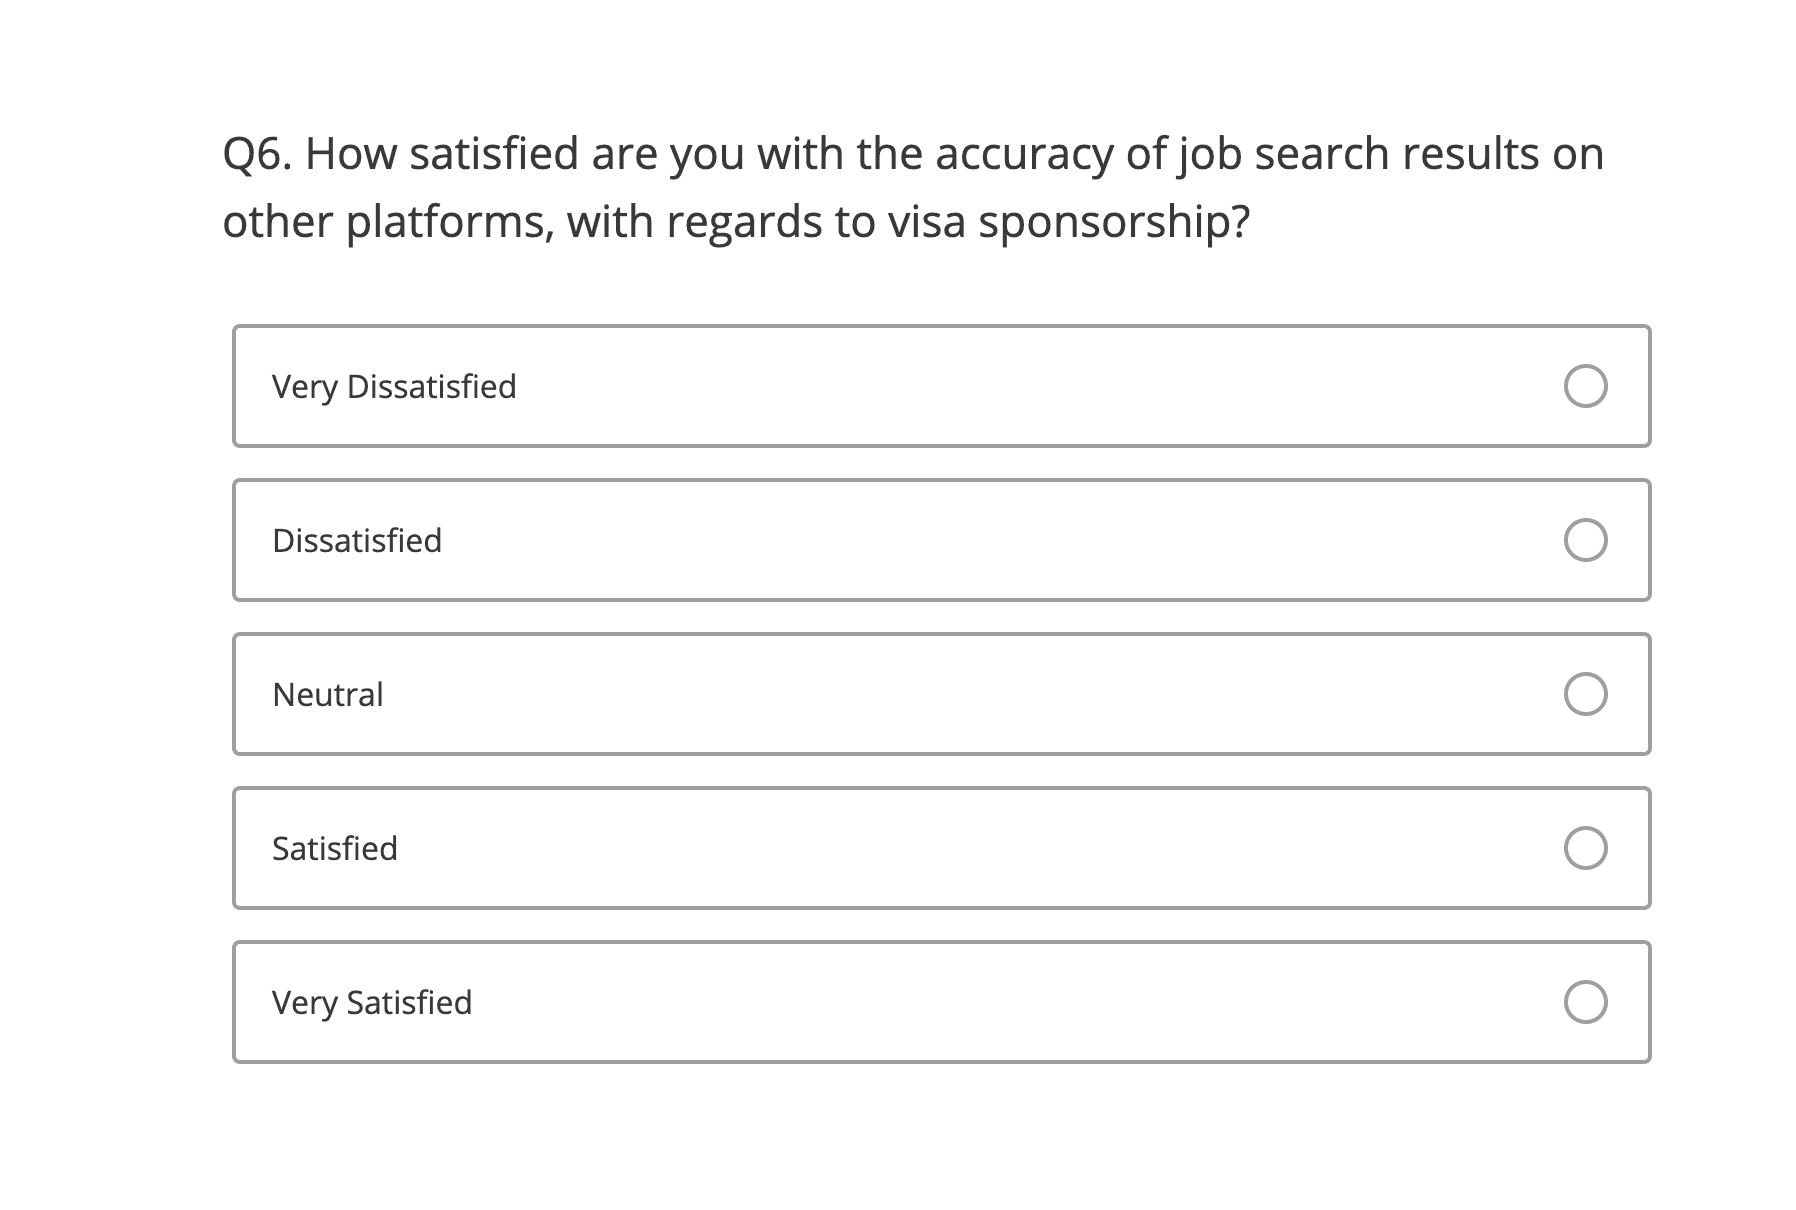1796x1210 pixels.
Task: Click the 'Very Satisfied' label text
Action: coord(372,1003)
